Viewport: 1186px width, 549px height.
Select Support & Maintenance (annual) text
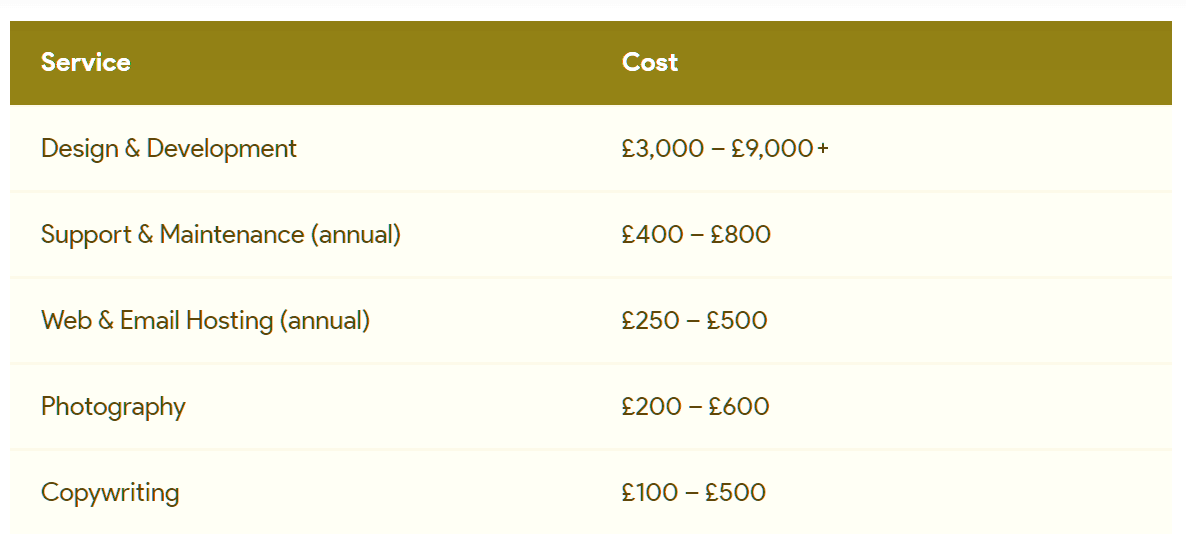point(221,234)
